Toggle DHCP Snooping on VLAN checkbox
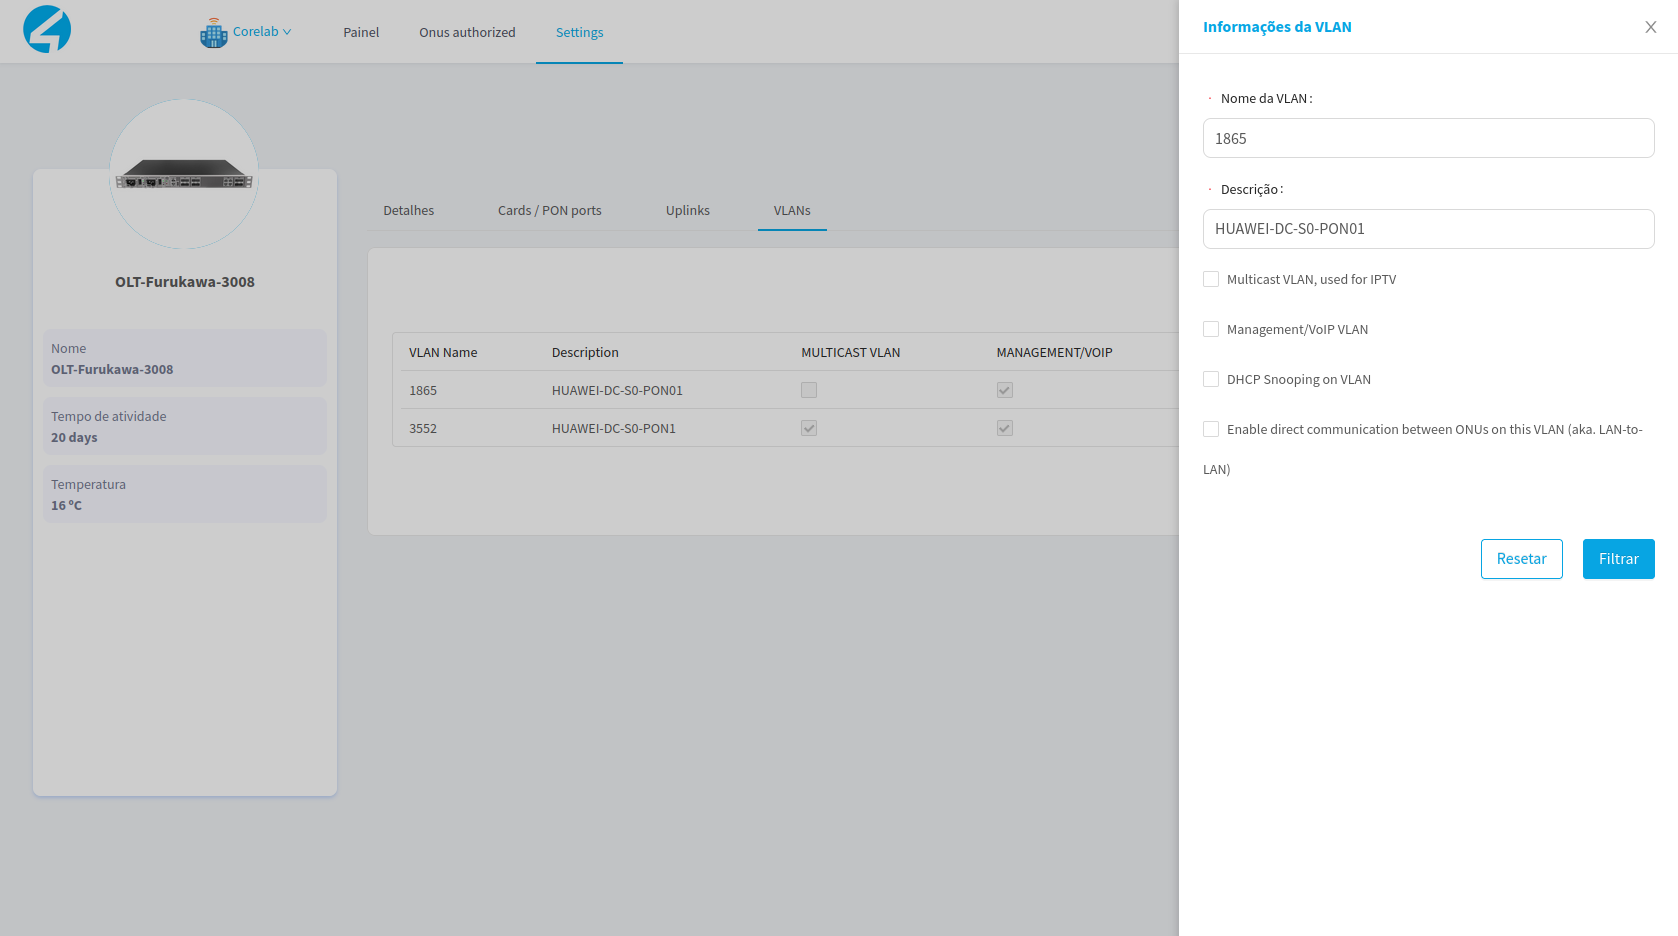Viewport: 1678px width, 936px height. coord(1211,380)
